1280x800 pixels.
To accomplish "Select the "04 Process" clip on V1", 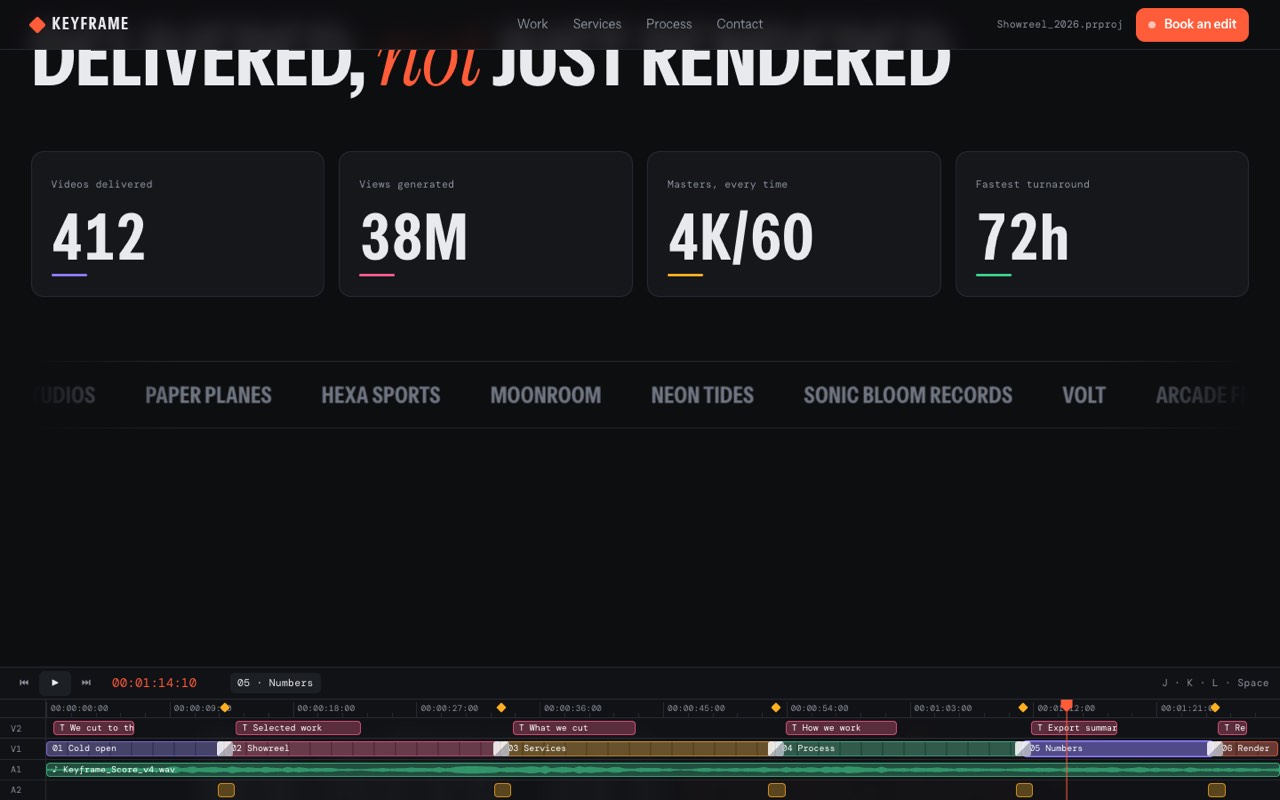I will [x=899, y=748].
